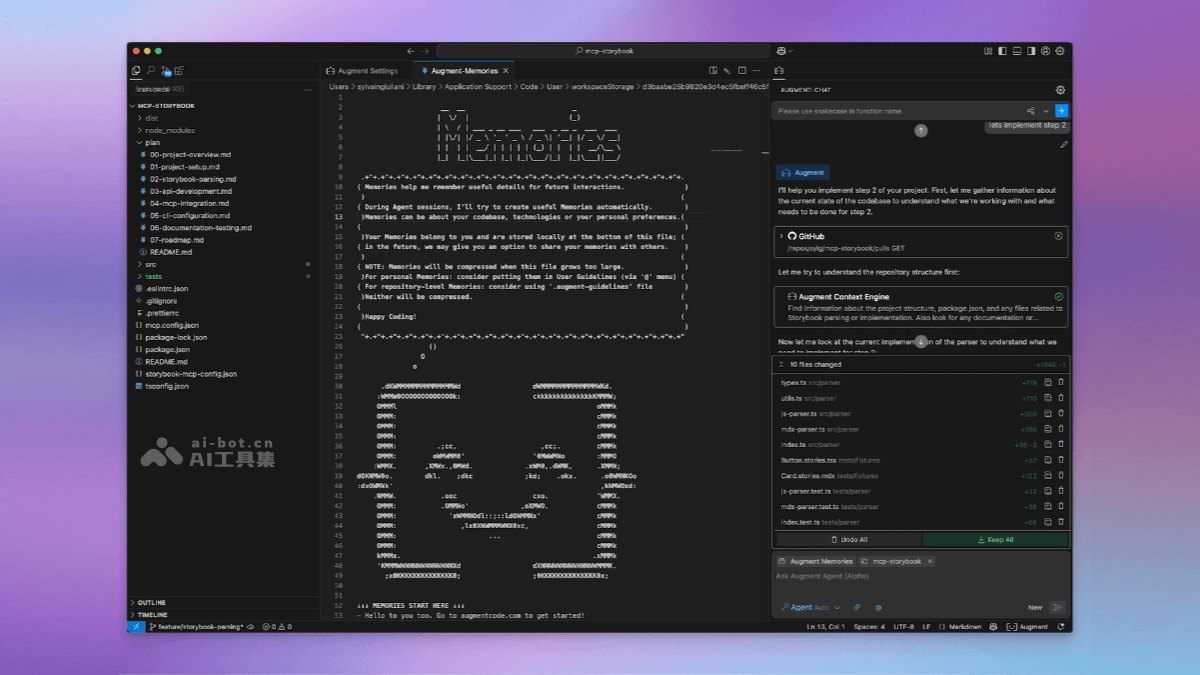Attach a file with the paperclip icon
1200x675 pixels.
click(x=857, y=607)
